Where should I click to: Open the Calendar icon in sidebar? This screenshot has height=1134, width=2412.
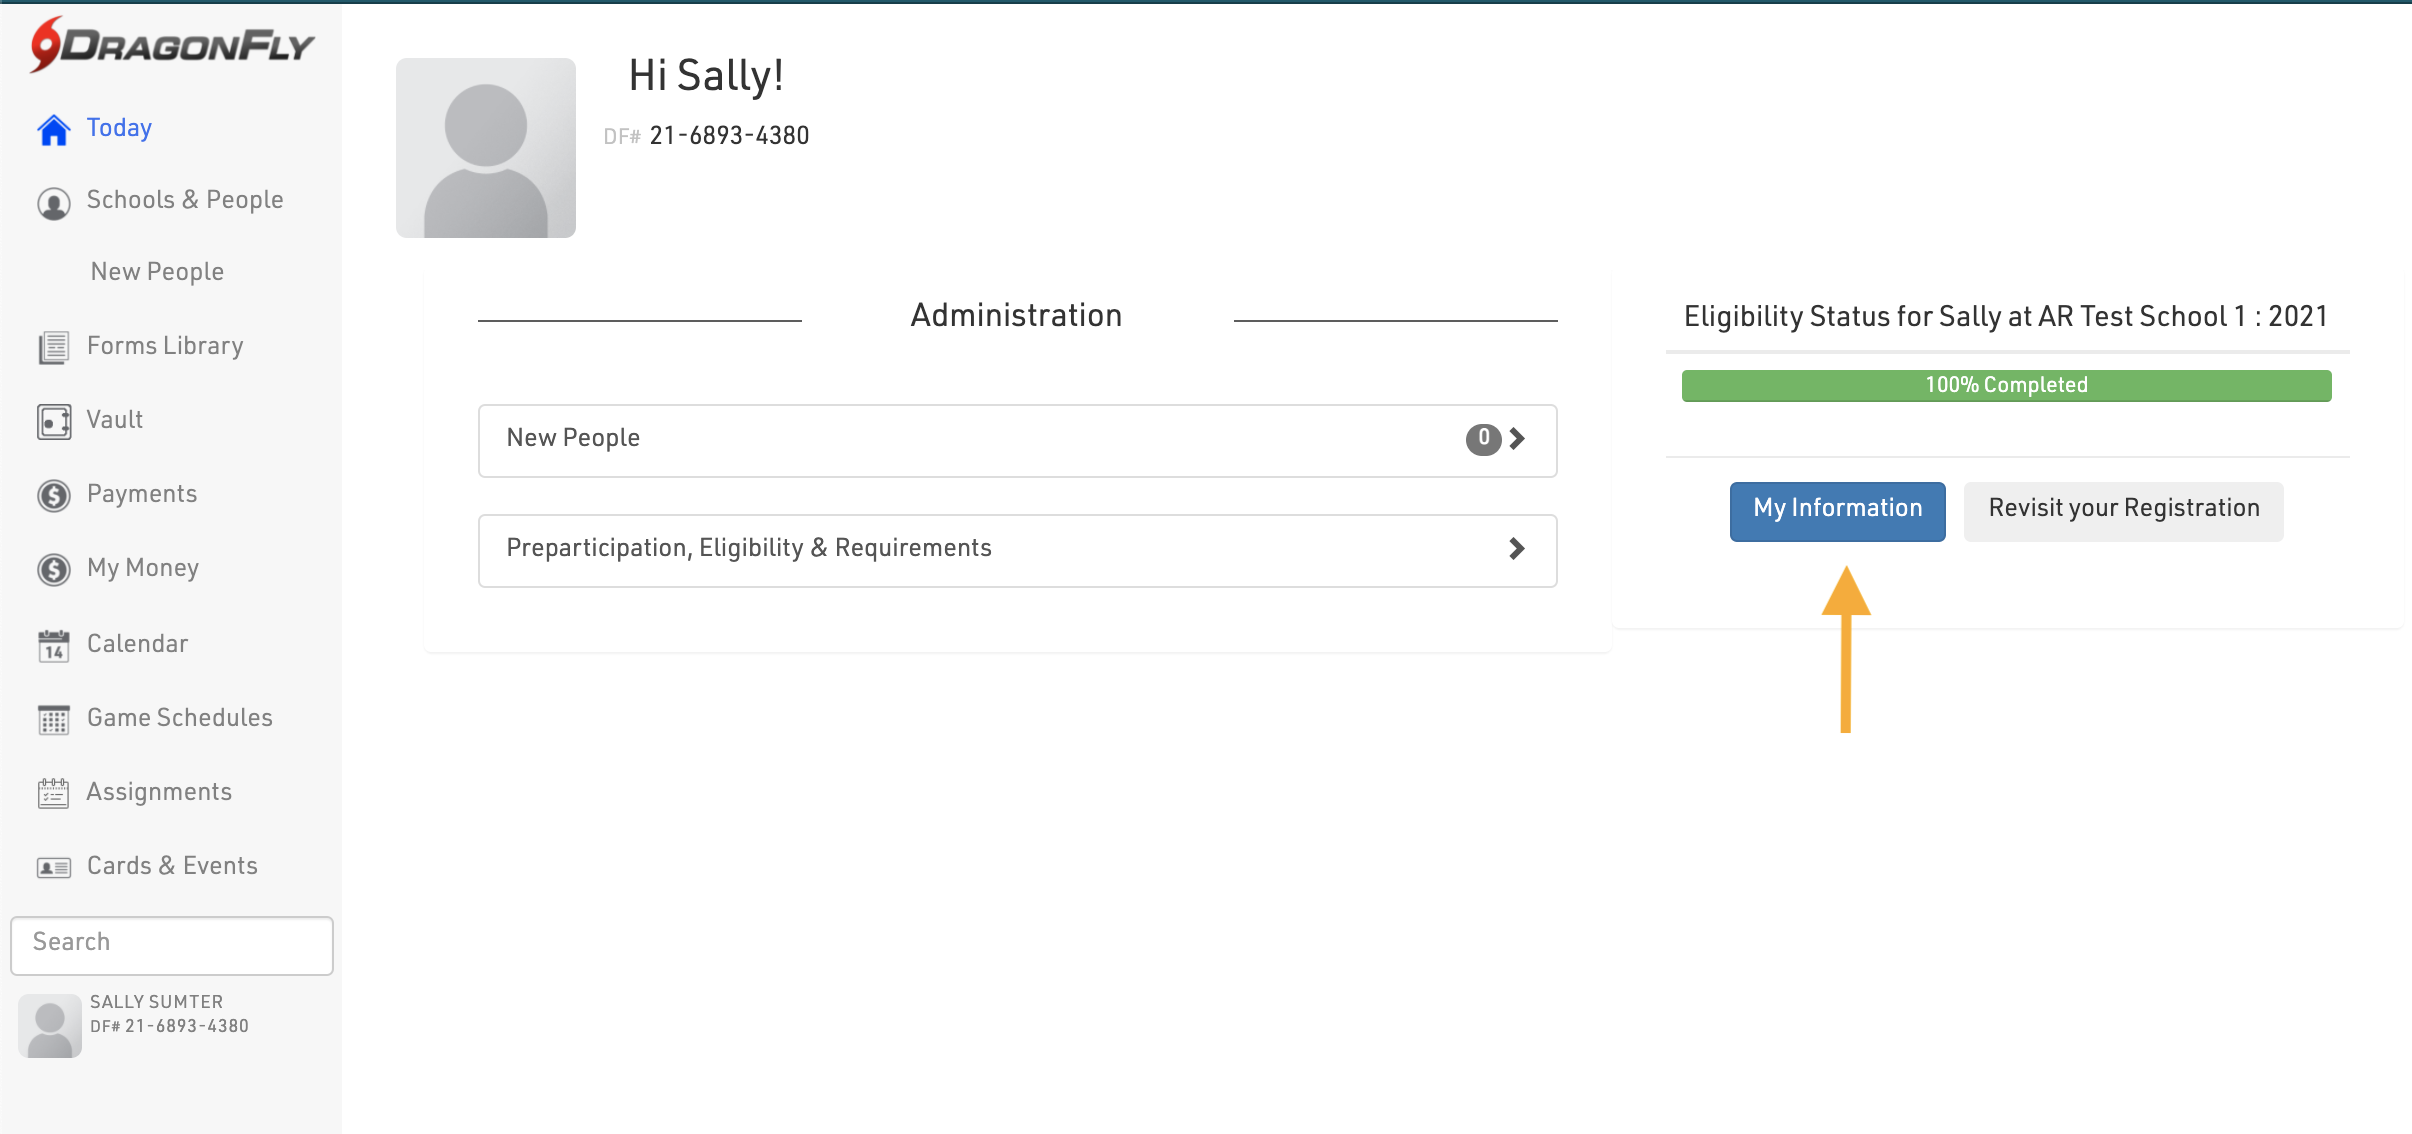pyautogui.click(x=54, y=646)
